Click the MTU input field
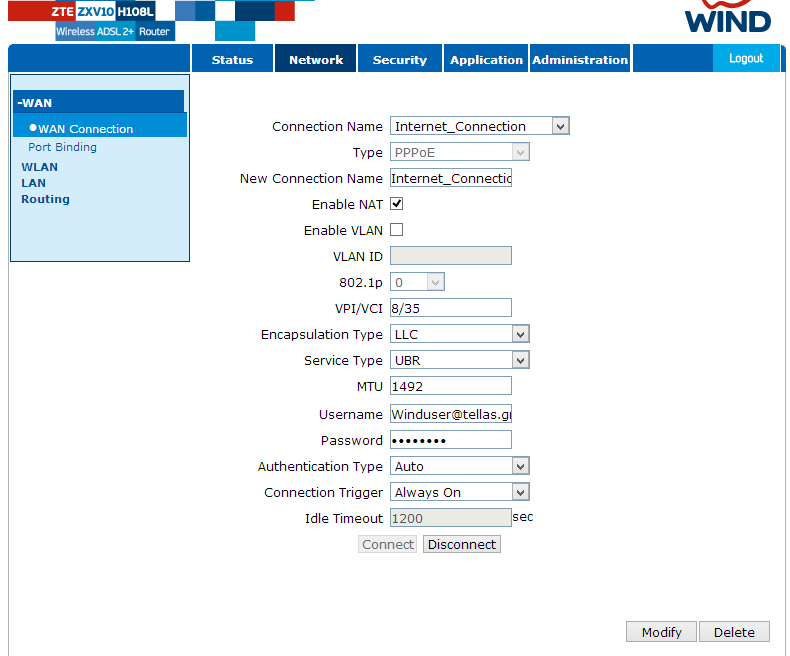This screenshot has width=790, height=656. [451, 386]
